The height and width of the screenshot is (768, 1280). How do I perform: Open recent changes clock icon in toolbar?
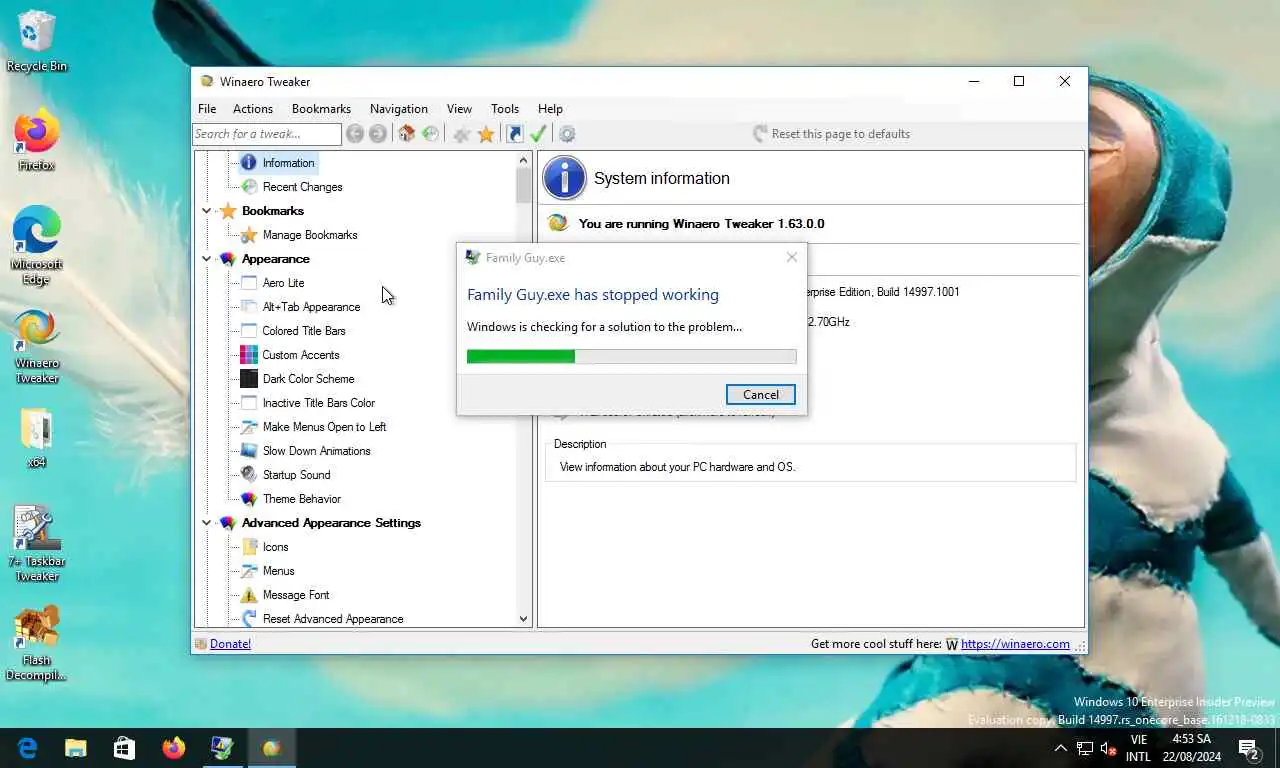tap(430, 134)
